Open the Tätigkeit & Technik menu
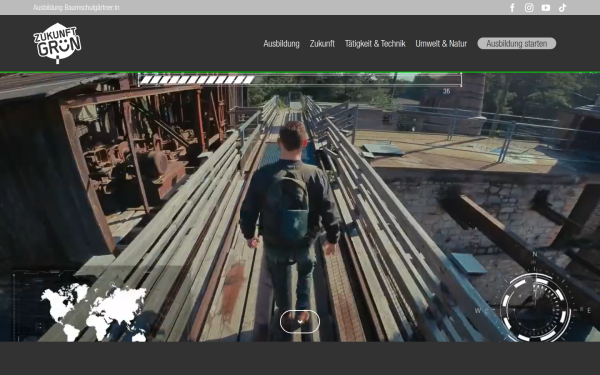This screenshot has width=600, height=375. (x=375, y=44)
